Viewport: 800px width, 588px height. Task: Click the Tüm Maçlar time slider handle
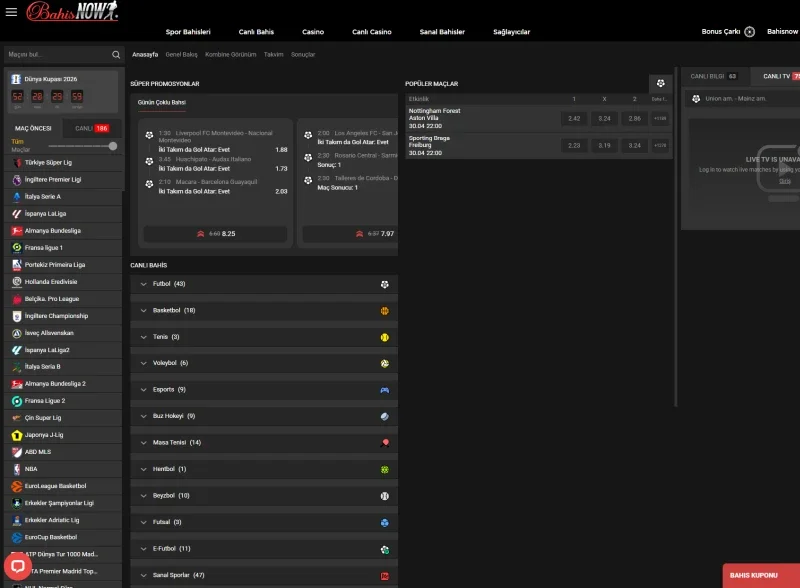point(113,146)
